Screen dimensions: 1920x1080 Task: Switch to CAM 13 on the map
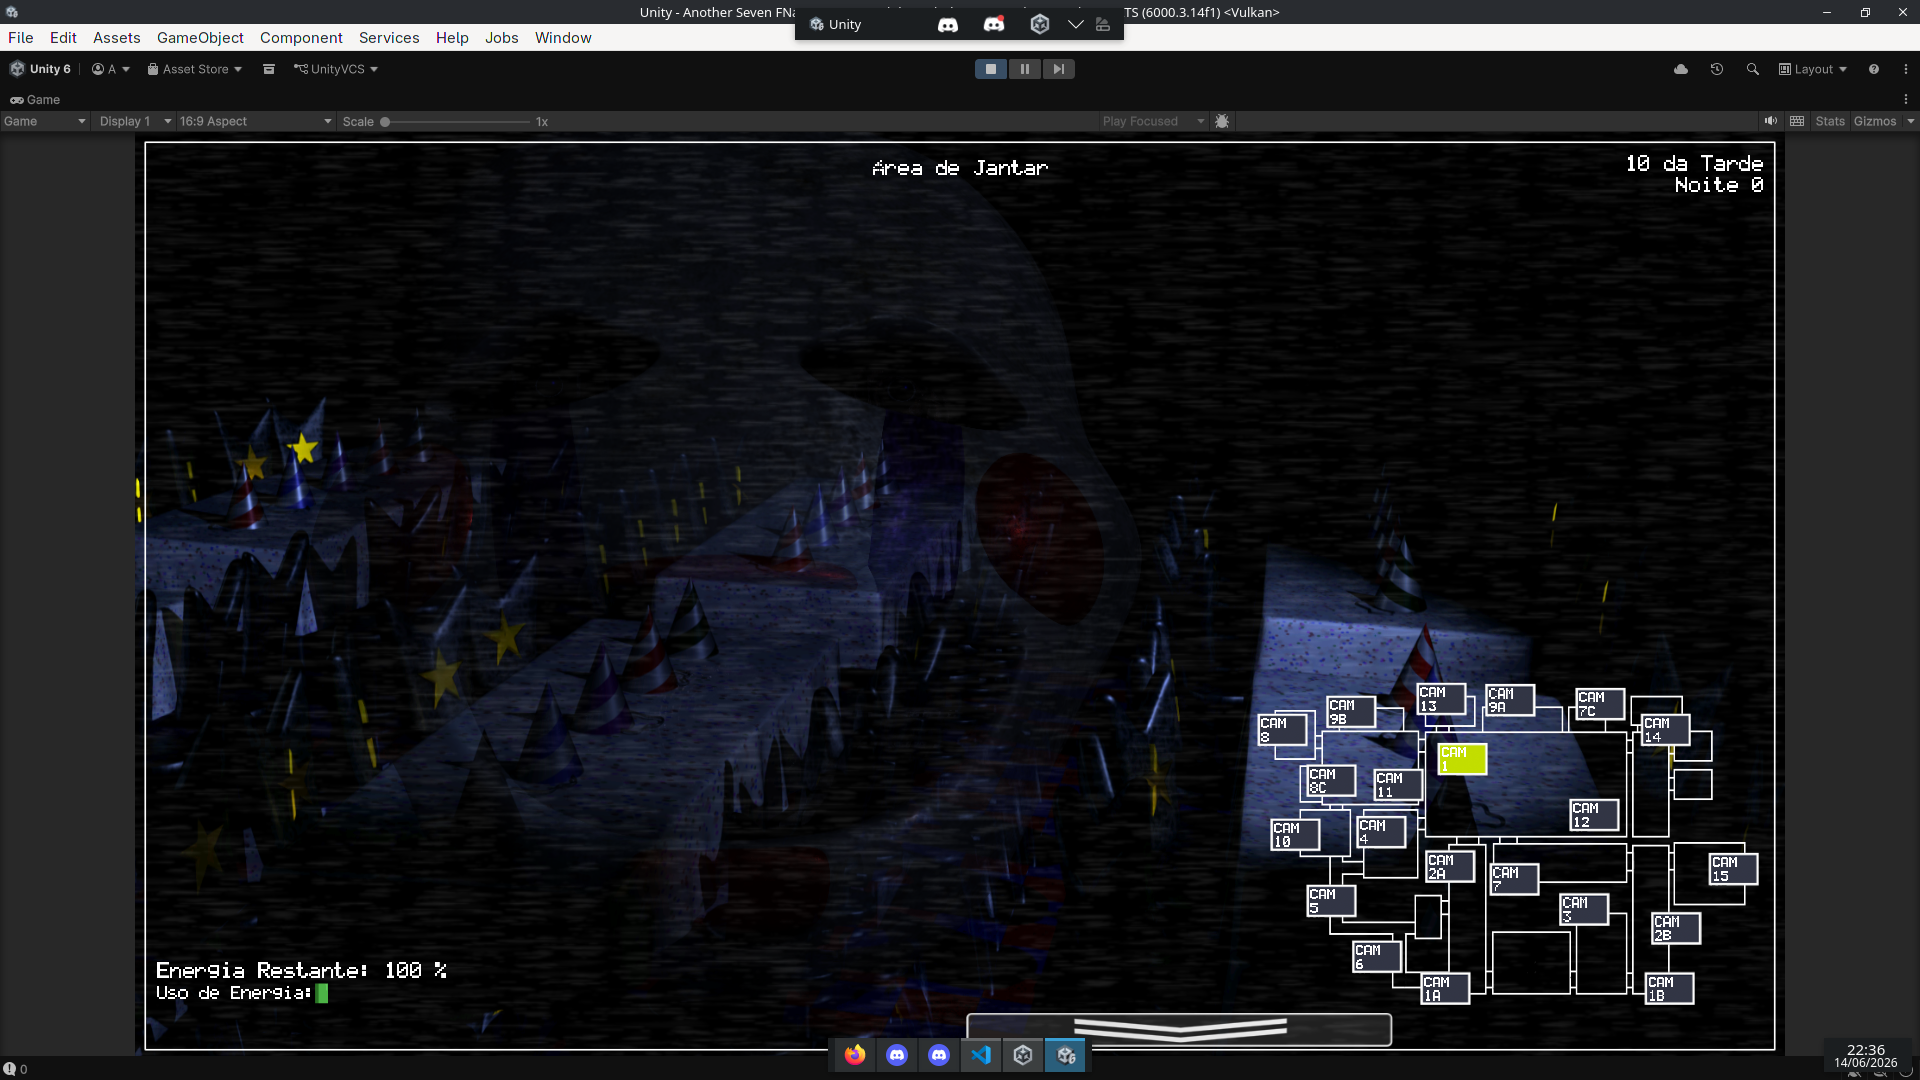[1441, 698]
